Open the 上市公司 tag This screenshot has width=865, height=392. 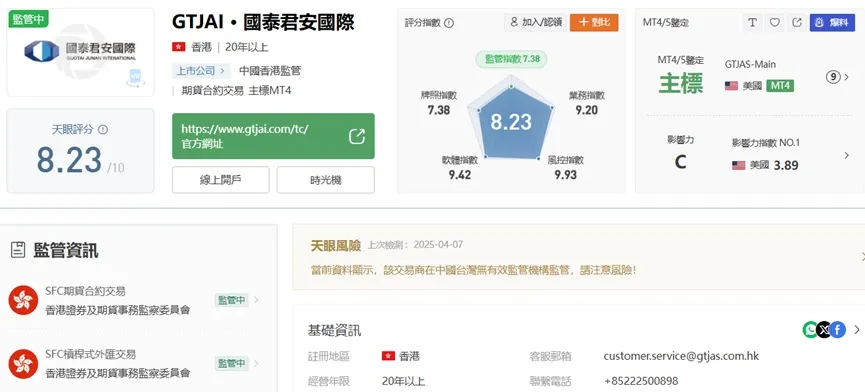(x=201, y=71)
